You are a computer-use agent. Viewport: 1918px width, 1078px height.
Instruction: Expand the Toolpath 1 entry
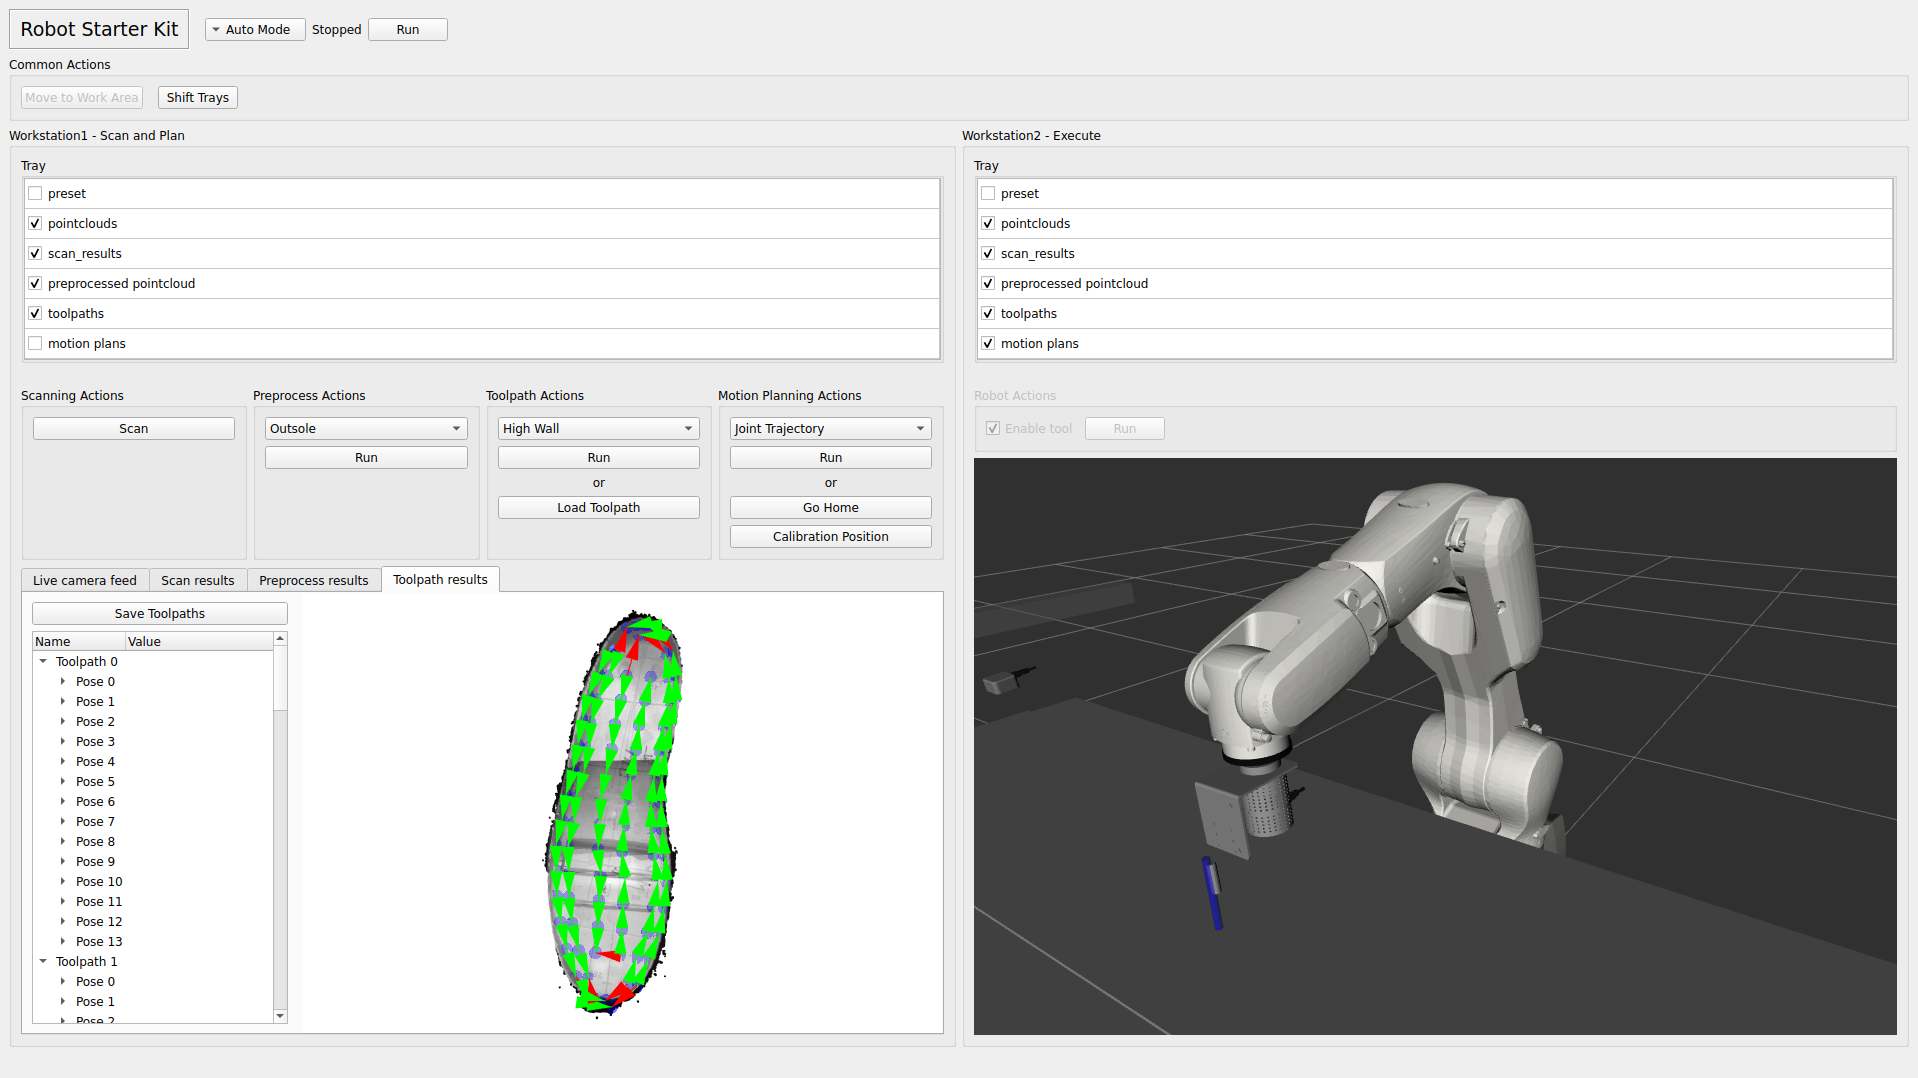[x=43, y=961]
